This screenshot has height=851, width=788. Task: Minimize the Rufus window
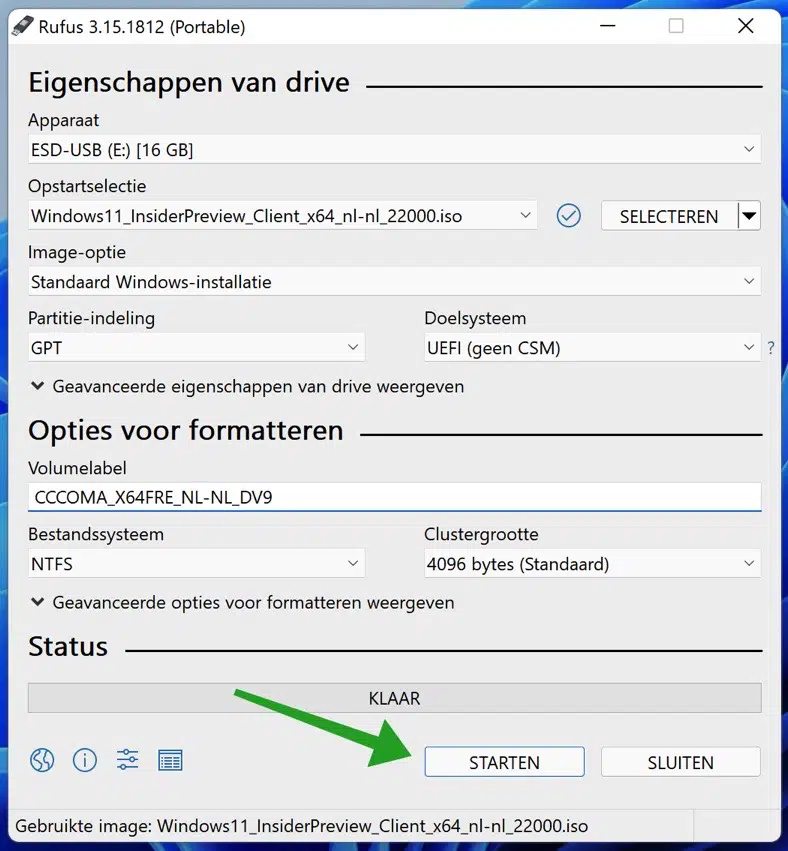(607, 26)
